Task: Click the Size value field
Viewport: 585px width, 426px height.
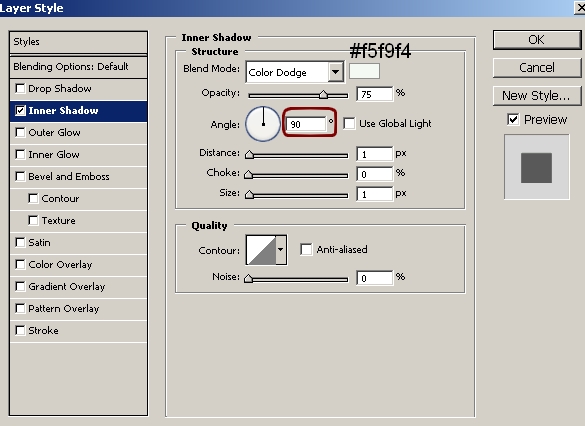Action: [375, 194]
